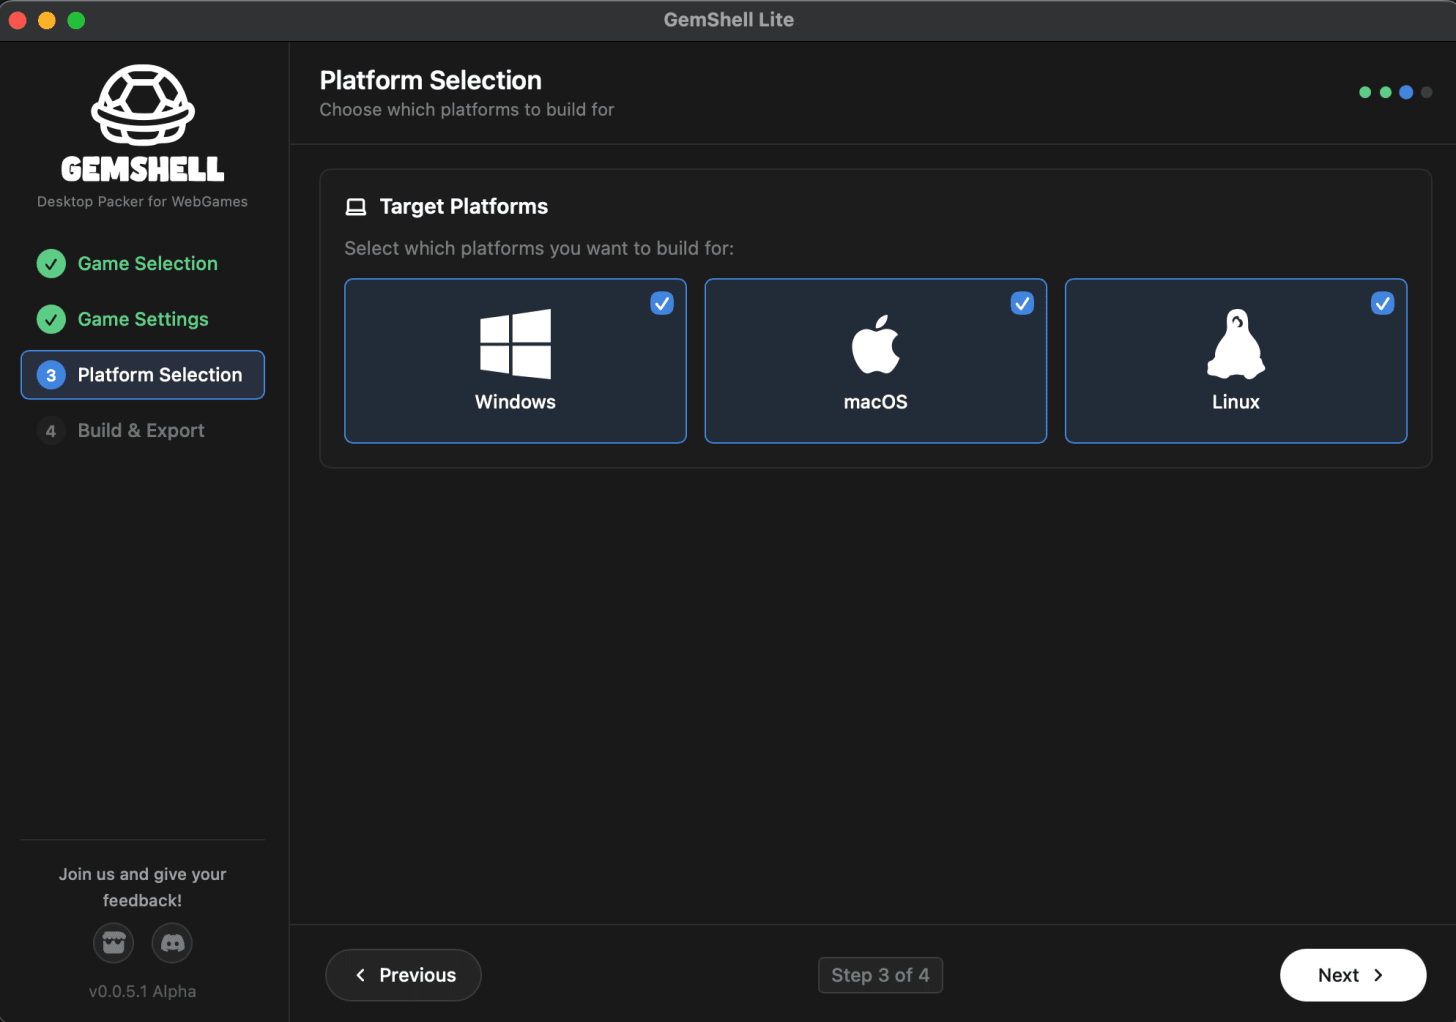Viewport: 1456px width, 1022px height.
Task: Click the step 3 number badge
Action: click(x=51, y=375)
